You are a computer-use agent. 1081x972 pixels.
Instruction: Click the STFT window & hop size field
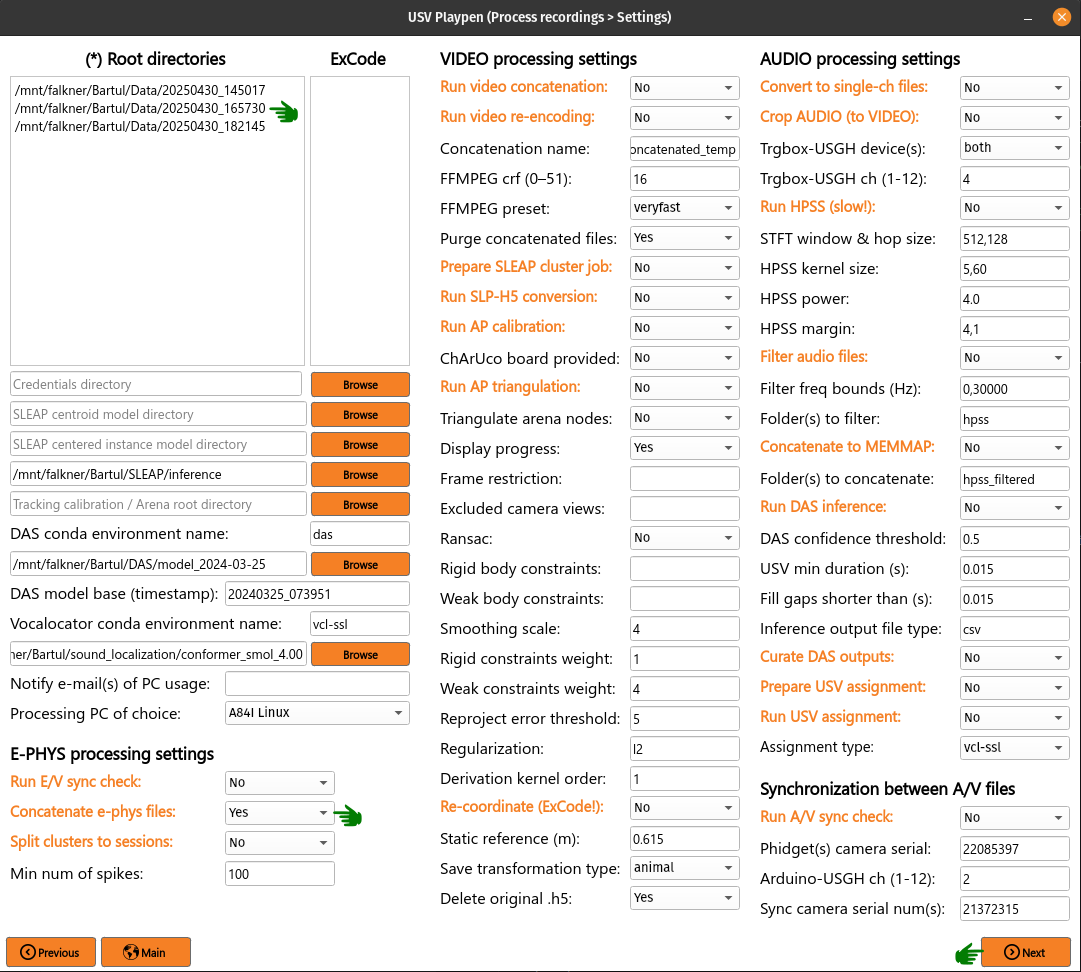pos(1014,239)
